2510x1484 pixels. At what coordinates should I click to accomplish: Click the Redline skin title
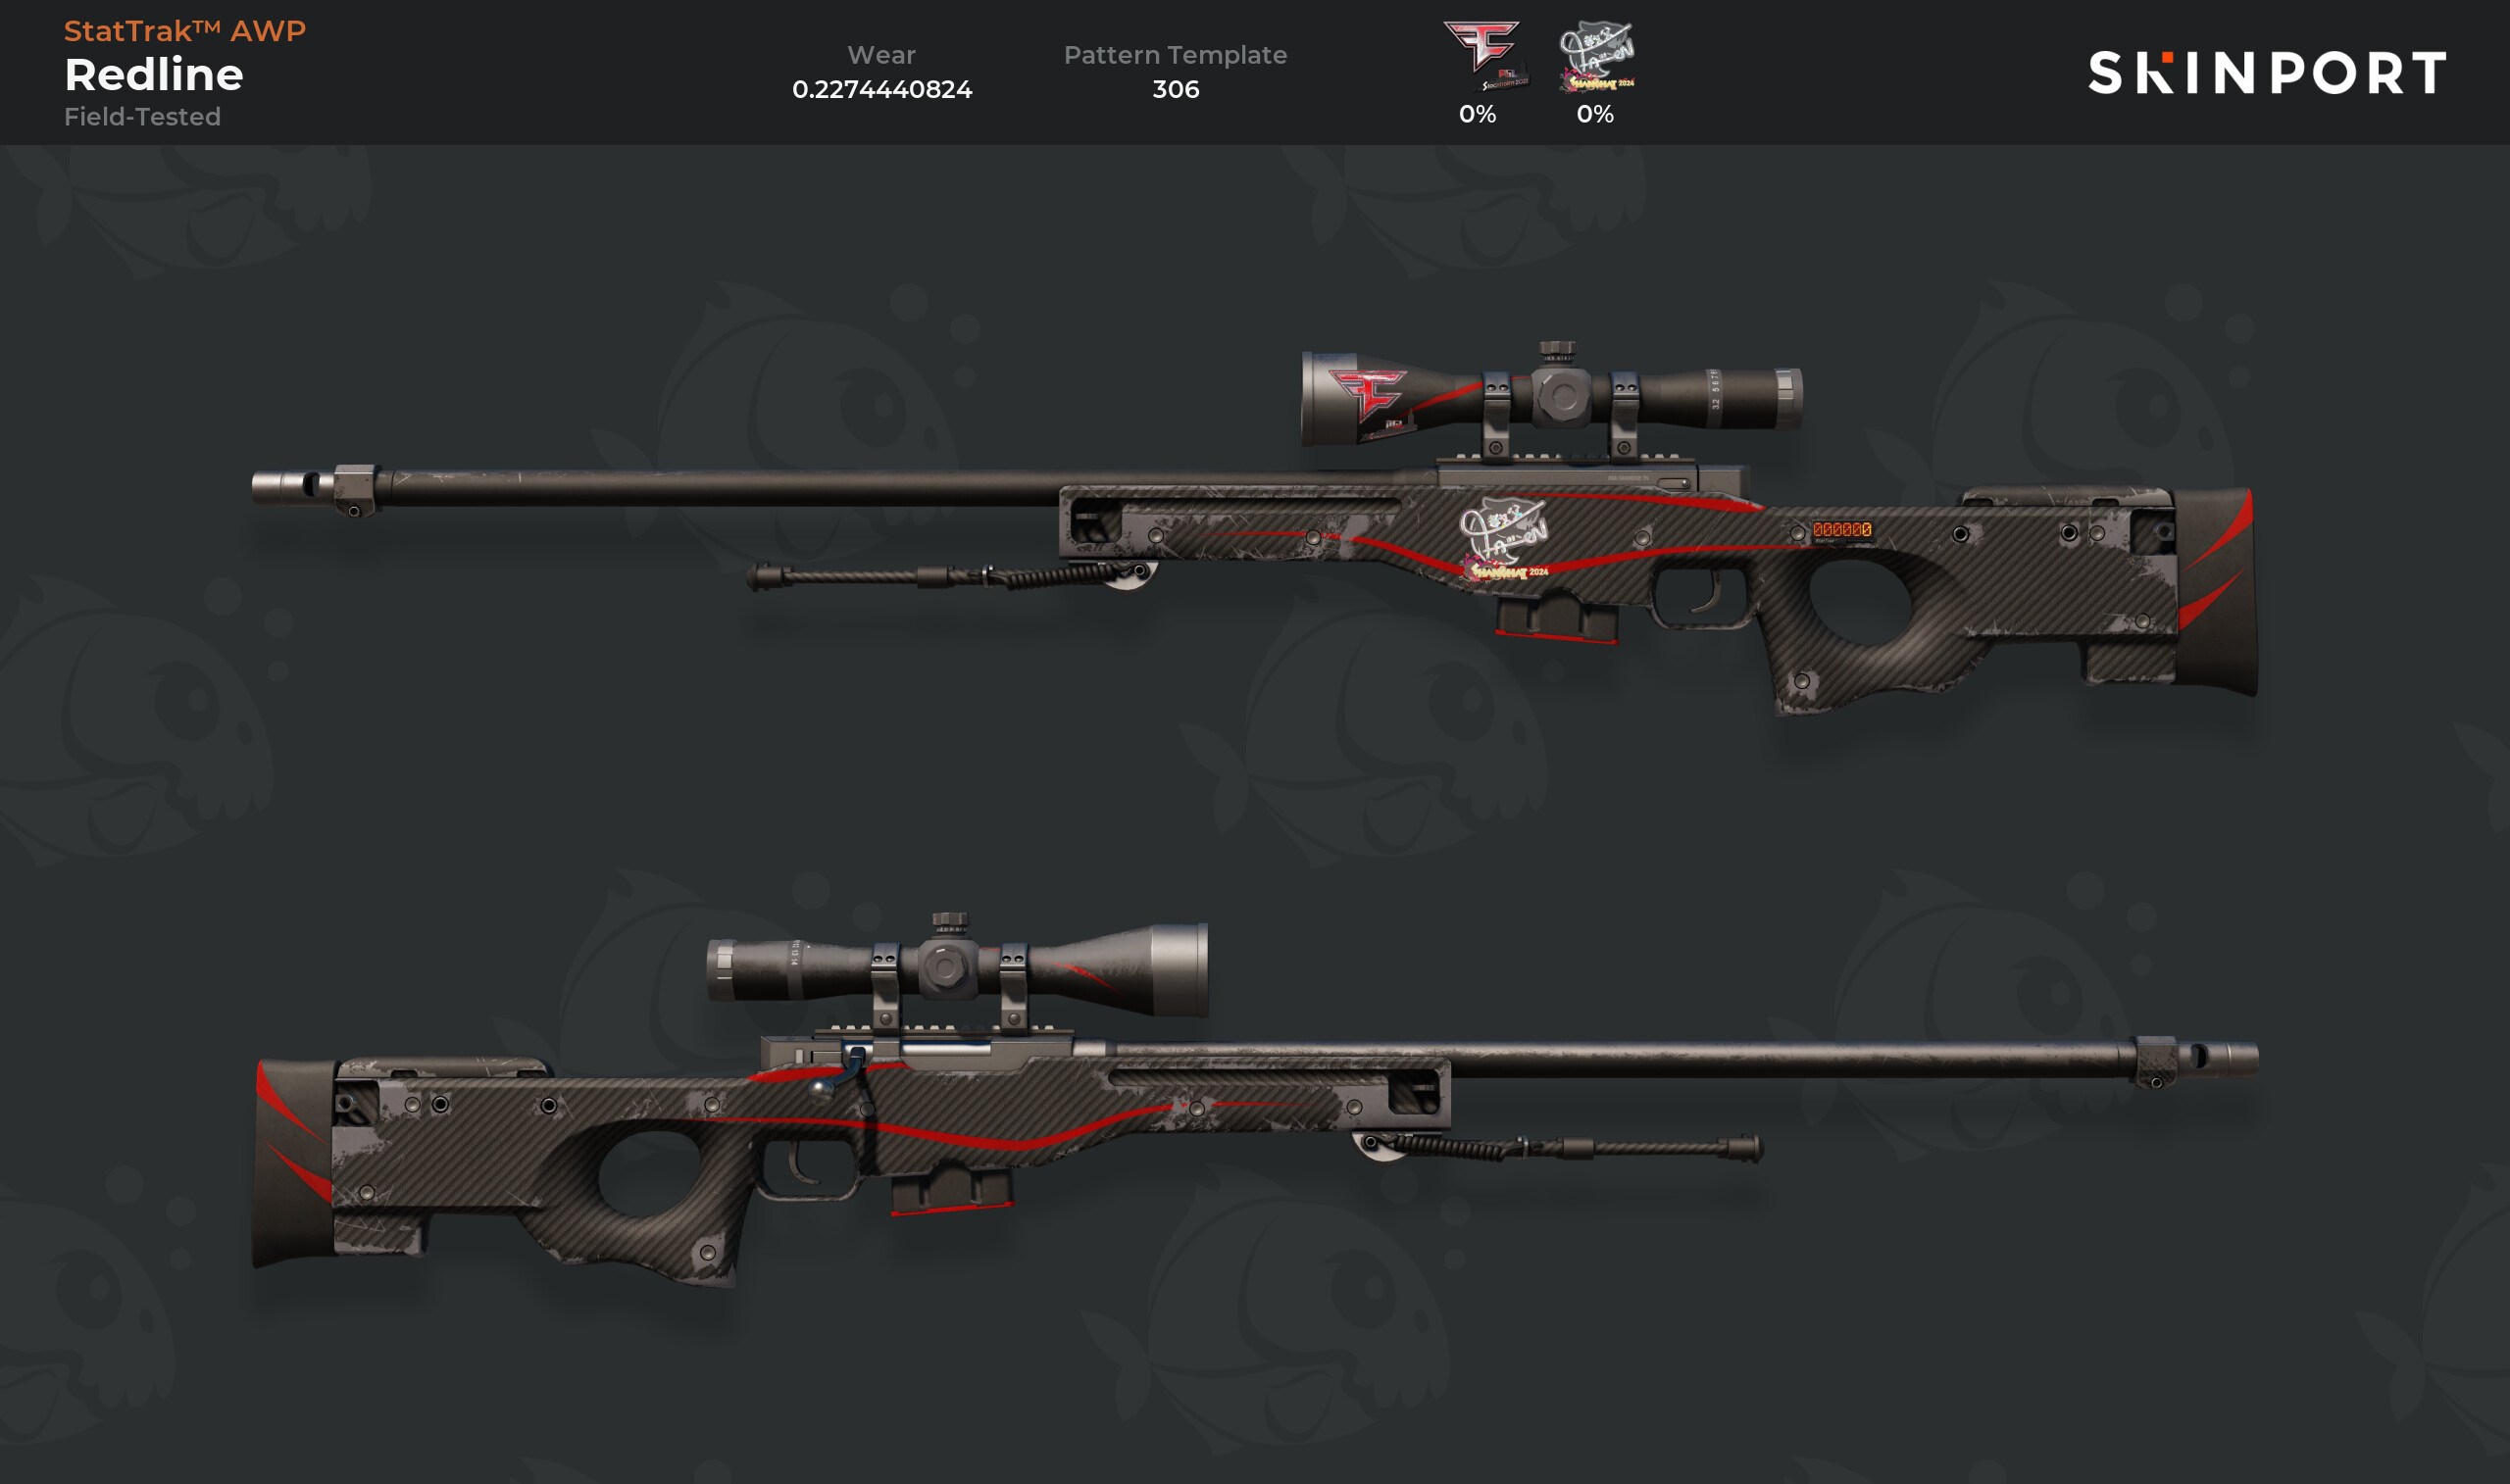click(154, 75)
